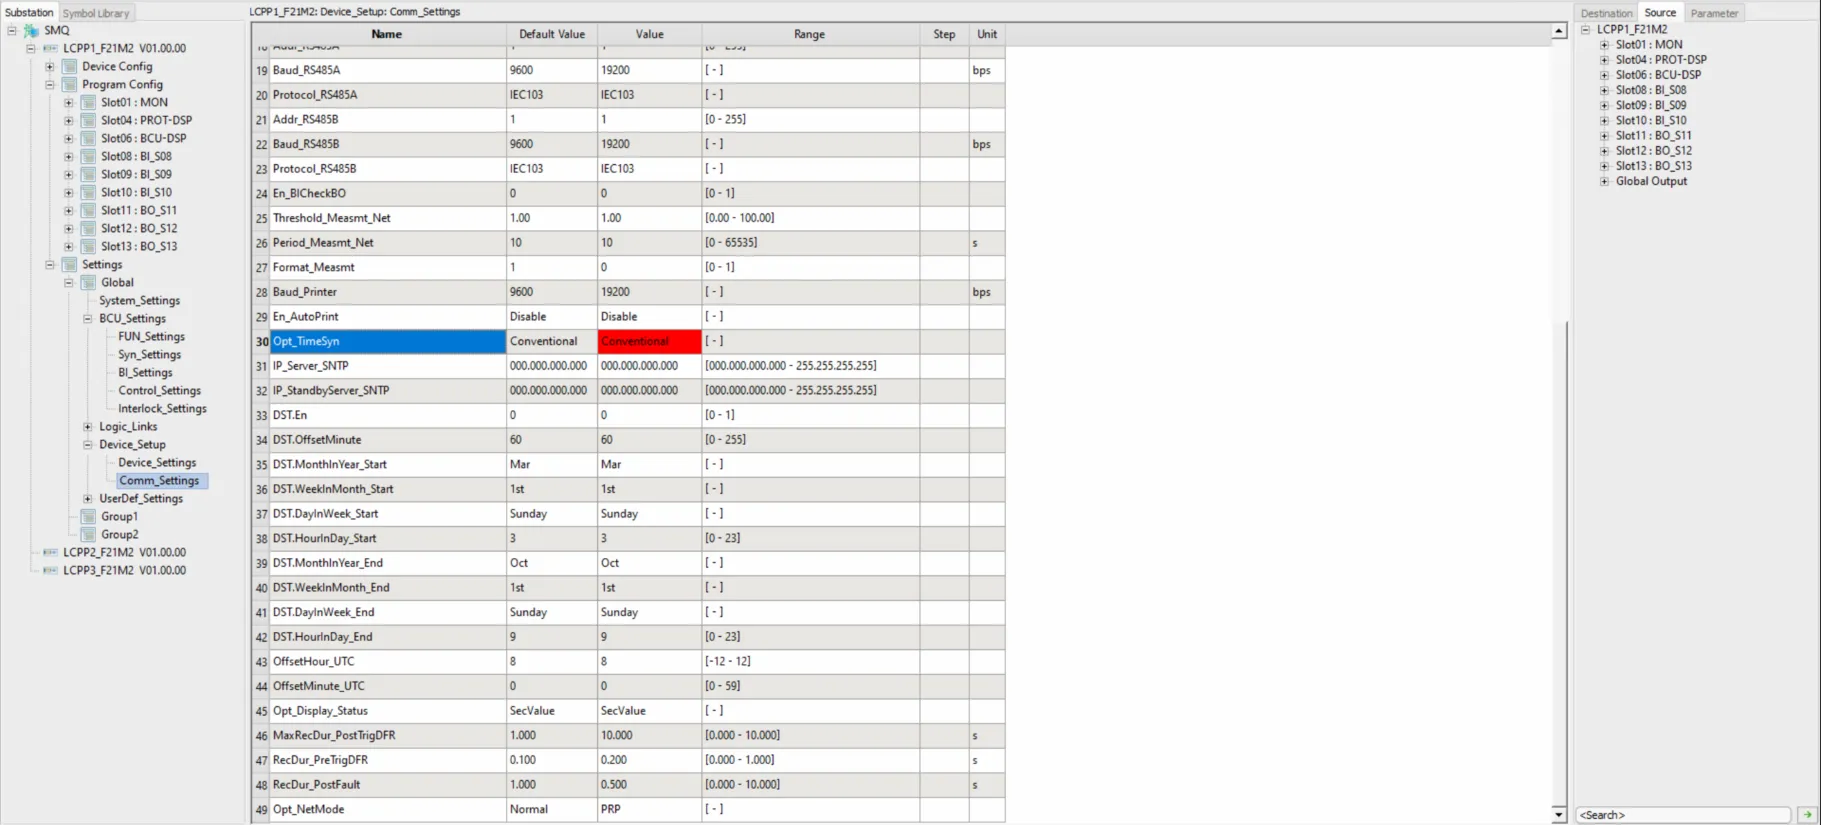The image size is (1821, 825).
Task: Click the En_AutoPrint value Disable
Action: [649, 316]
